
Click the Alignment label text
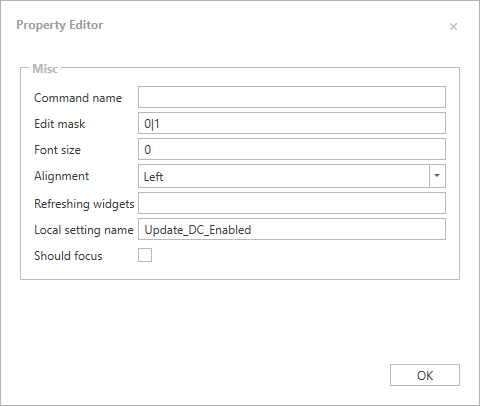click(x=62, y=176)
